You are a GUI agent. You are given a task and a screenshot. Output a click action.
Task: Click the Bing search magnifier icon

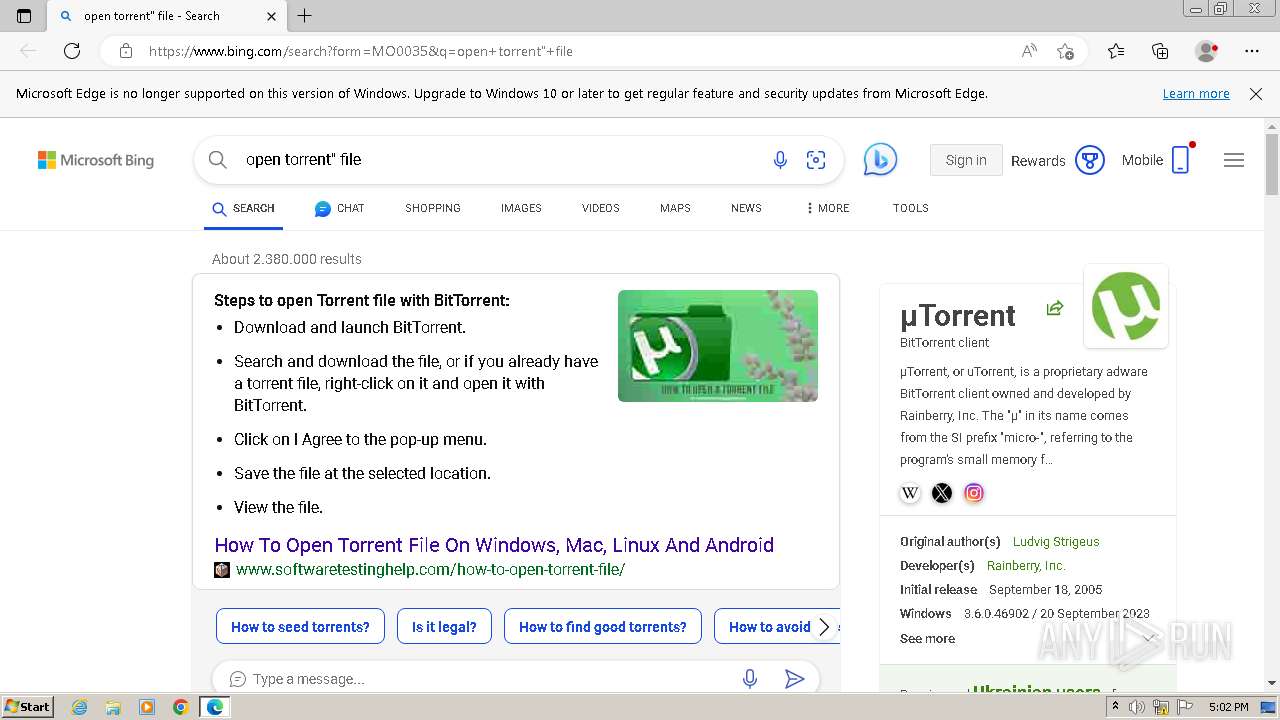[x=217, y=159]
